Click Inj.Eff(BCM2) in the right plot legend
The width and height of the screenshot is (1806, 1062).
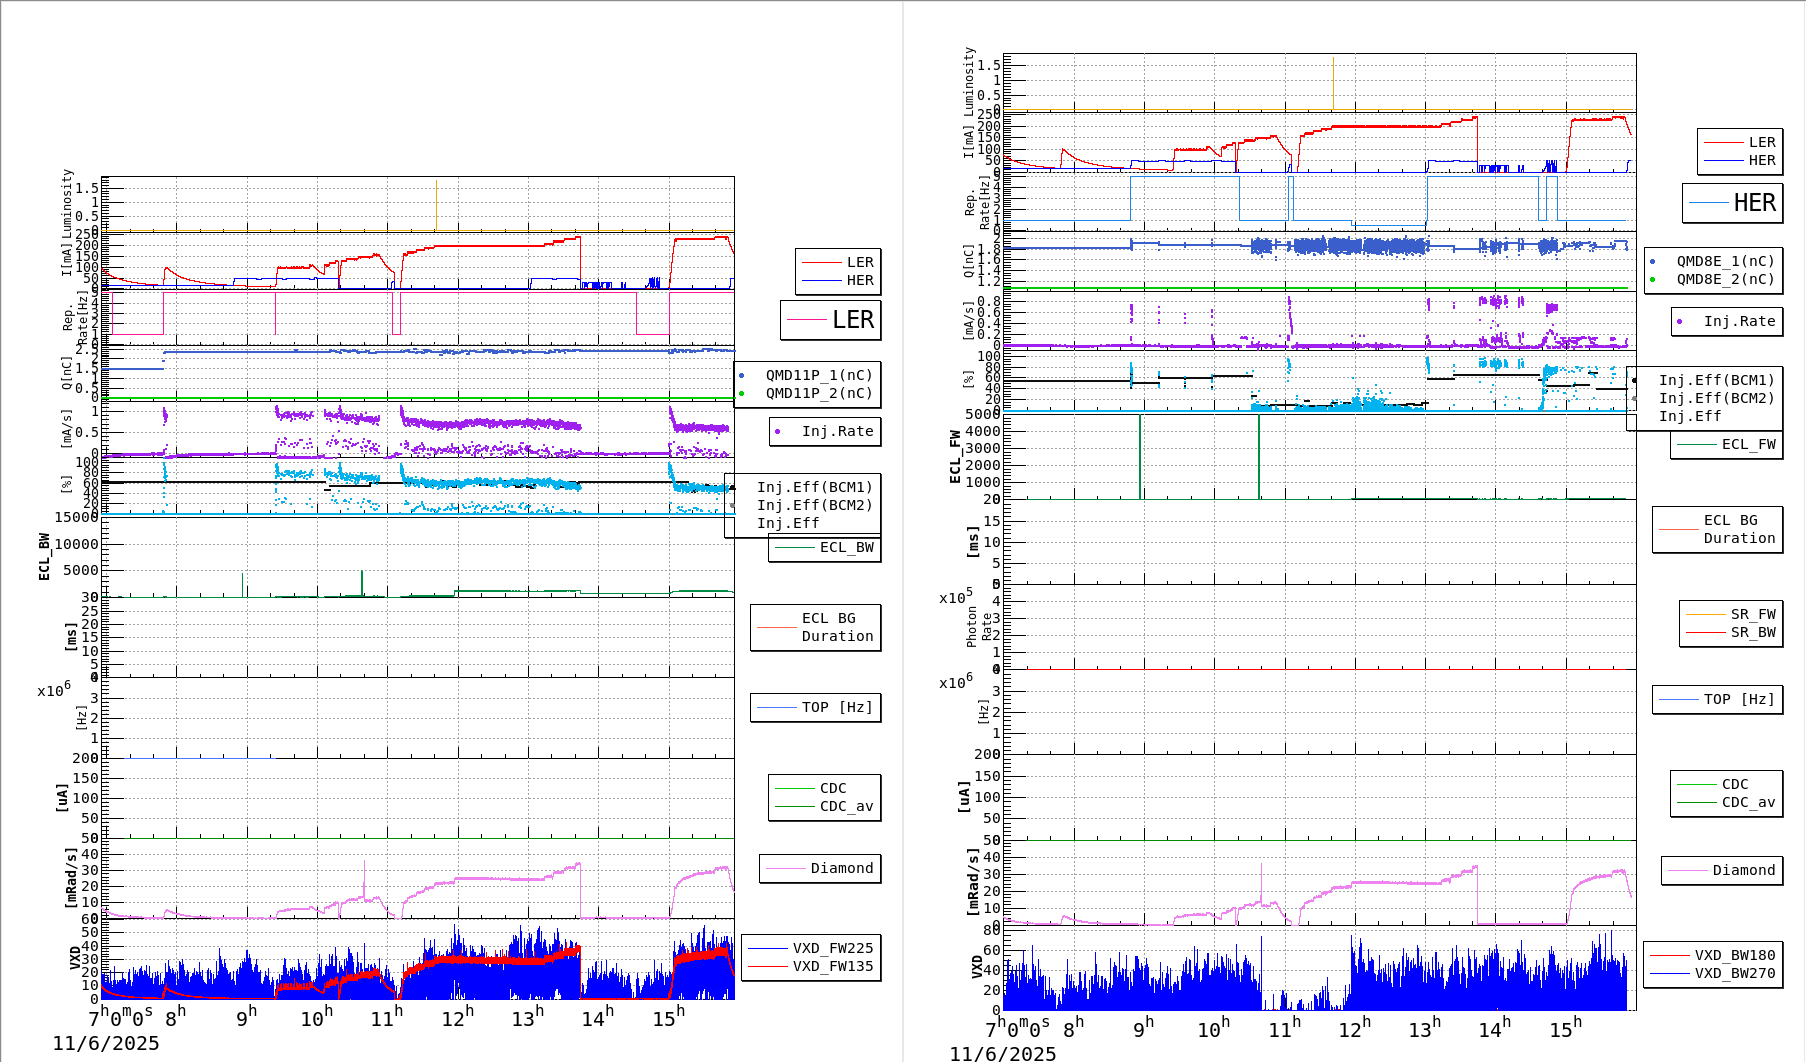click(1716, 398)
